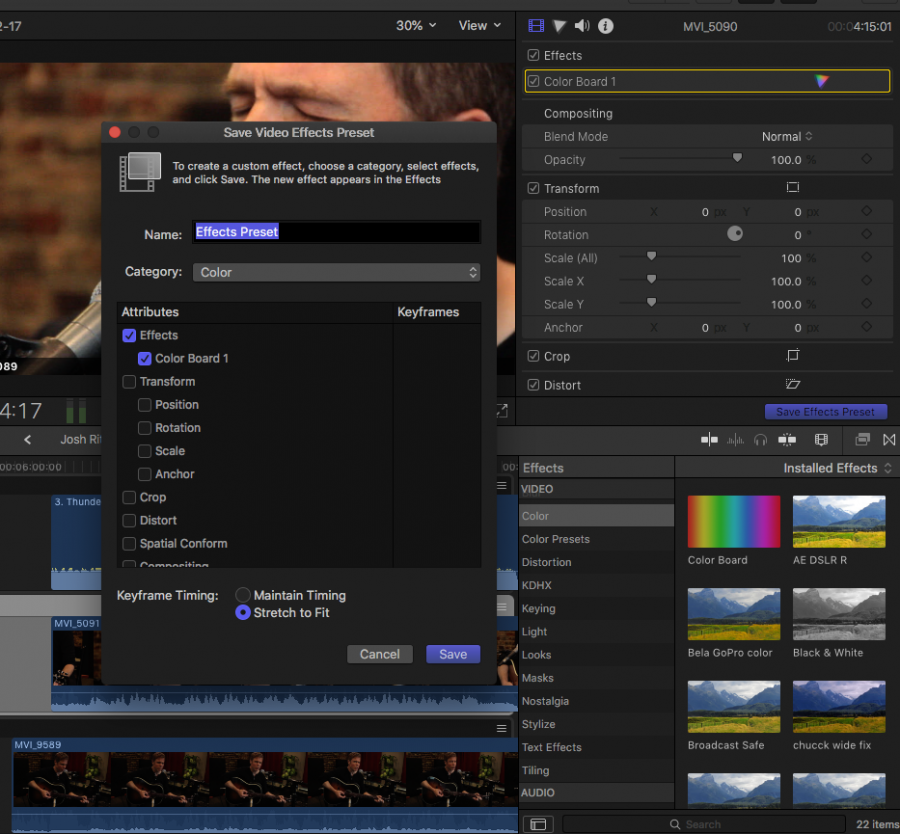Viewport: 900px width, 834px height.
Task: Click the Black & White effect thumbnail
Action: [x=839, y=613]
